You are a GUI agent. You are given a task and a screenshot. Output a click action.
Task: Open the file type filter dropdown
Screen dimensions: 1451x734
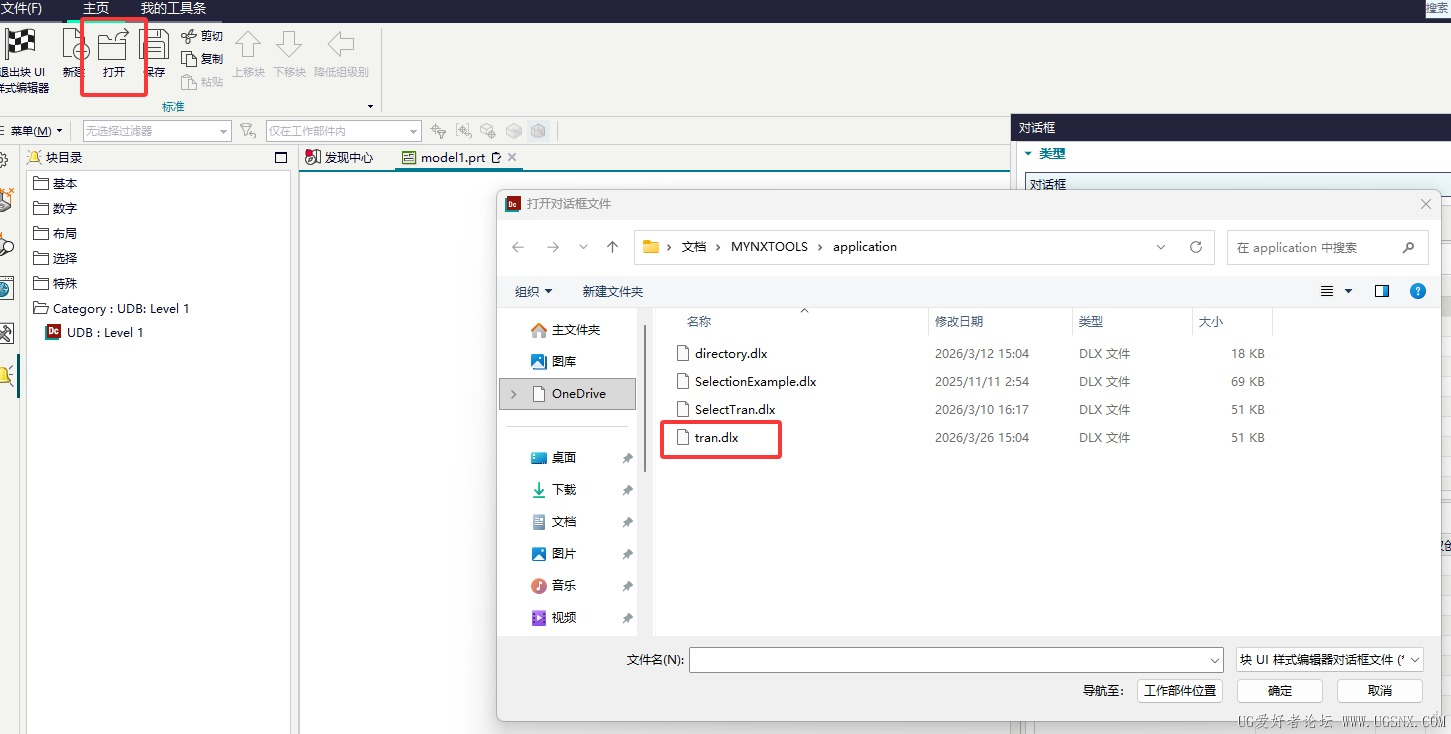(x=1329, y=660)
